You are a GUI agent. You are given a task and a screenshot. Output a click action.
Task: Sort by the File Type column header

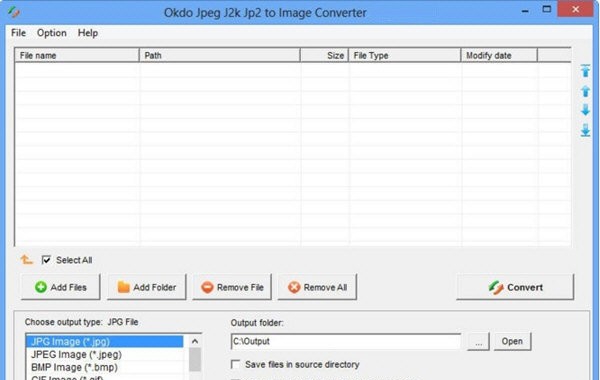(404, 55)
